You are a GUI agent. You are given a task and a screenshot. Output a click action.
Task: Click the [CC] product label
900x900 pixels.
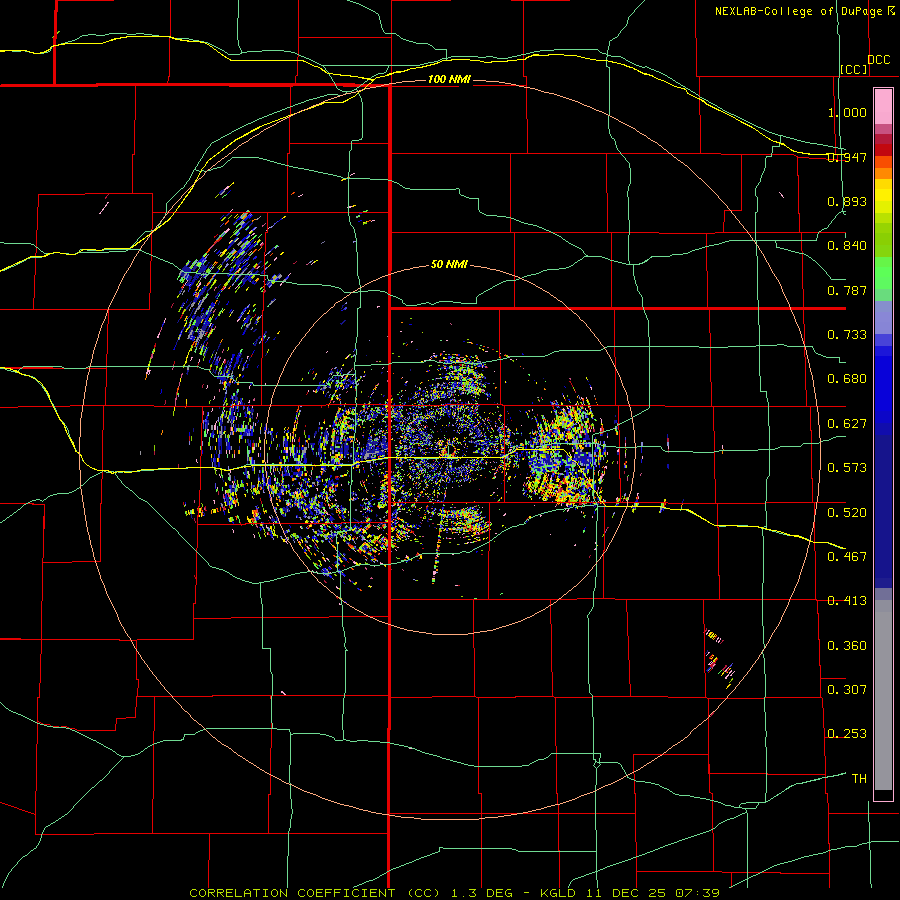[x=854, y=69]
